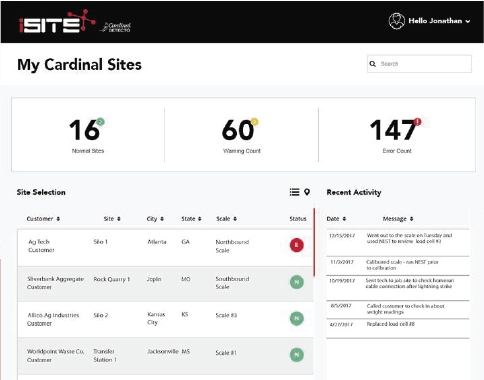Open the 147 Error Count tile
Viewport: 484px width, 380px height.
click(397, 135)
